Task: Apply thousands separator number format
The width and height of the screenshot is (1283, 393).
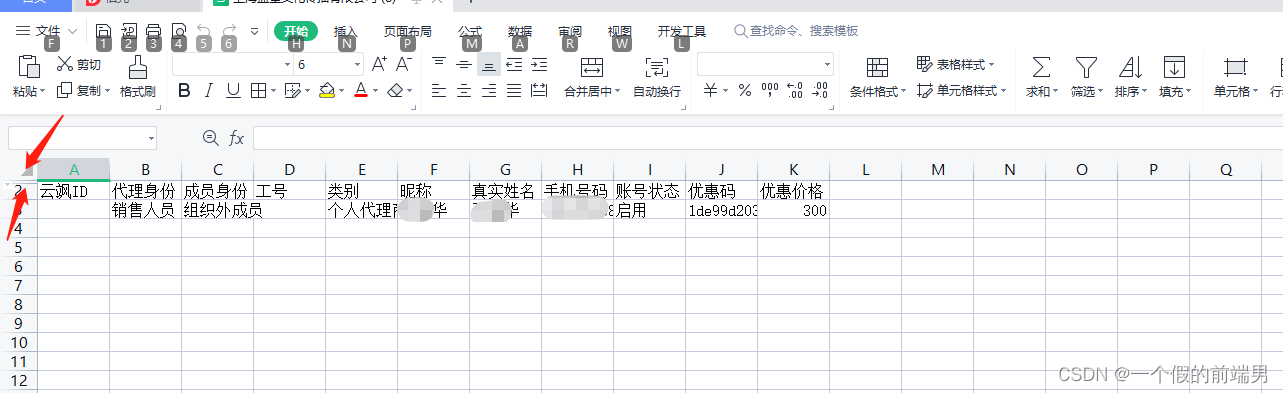Action: click(x=770, y=91)
